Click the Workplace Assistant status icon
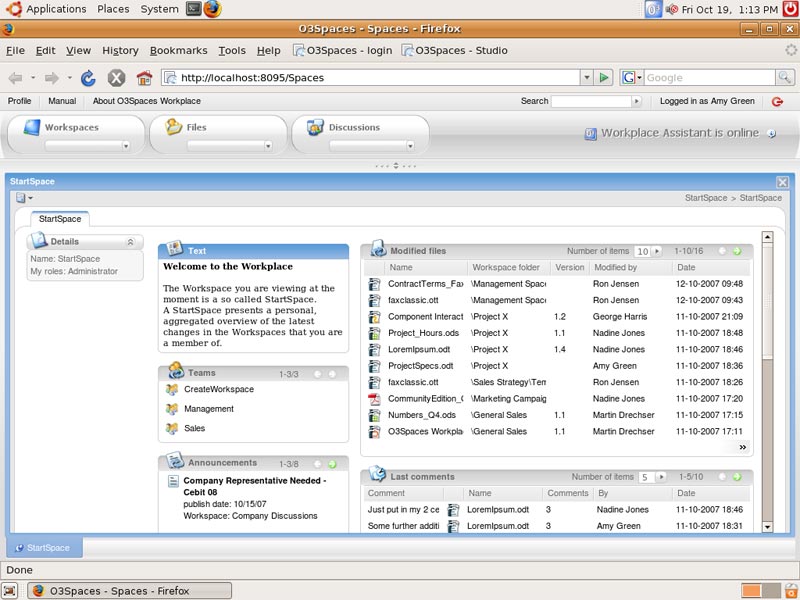The image size is (800, 600). click(590, 134)
